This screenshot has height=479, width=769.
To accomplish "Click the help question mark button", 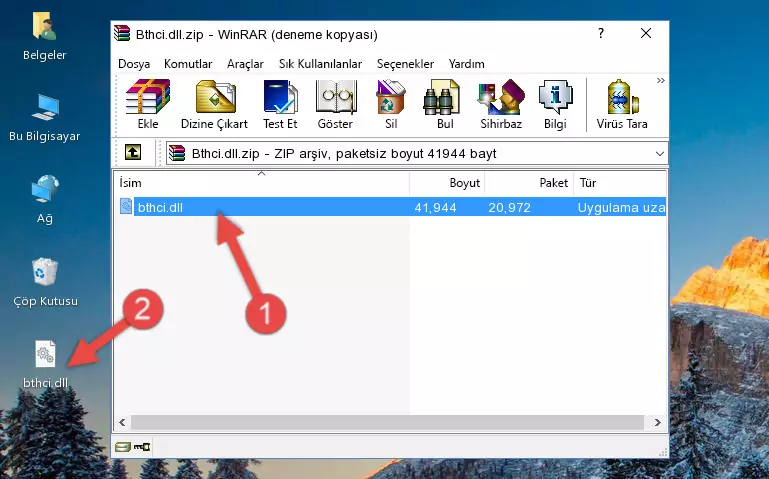I will coord(601,33).
